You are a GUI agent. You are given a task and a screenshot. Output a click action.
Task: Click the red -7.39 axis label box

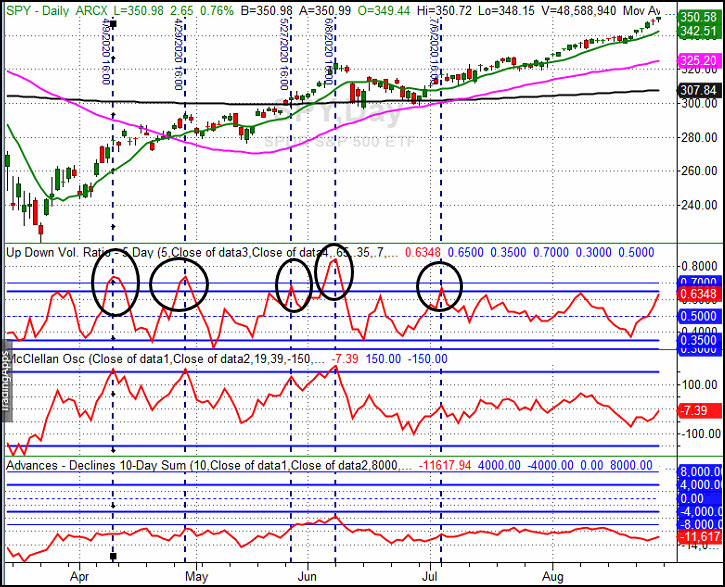(x=698, y=410)
